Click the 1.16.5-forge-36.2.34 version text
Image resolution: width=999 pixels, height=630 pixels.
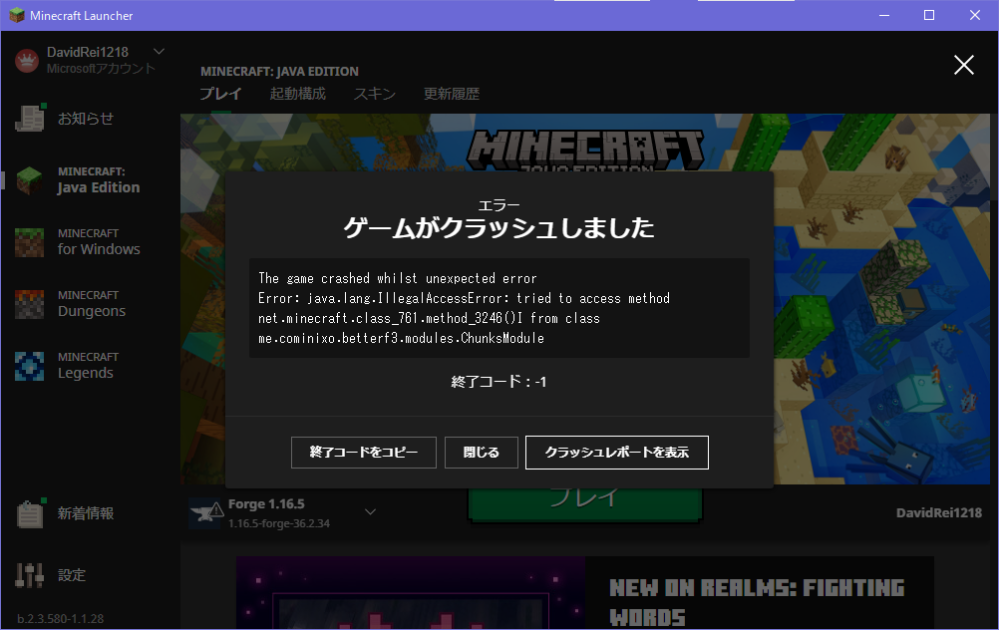[x=279, y=524]
